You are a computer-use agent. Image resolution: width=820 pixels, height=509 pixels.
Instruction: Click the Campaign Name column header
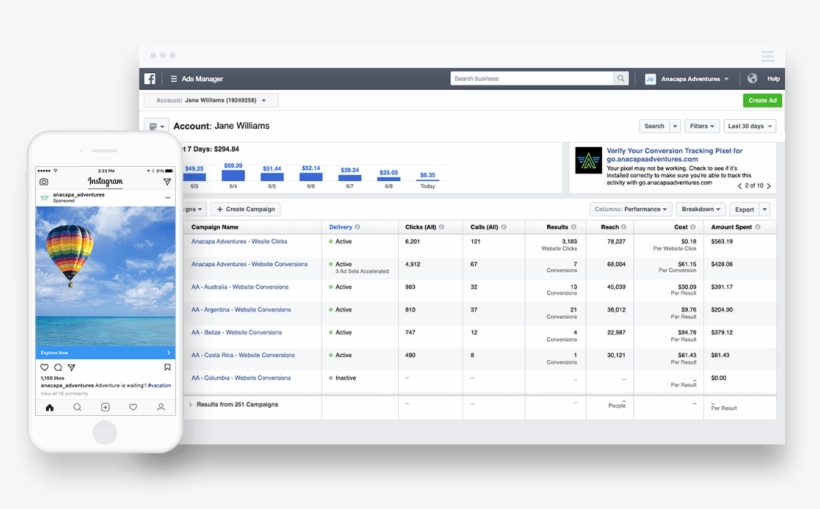click(214, 227)
